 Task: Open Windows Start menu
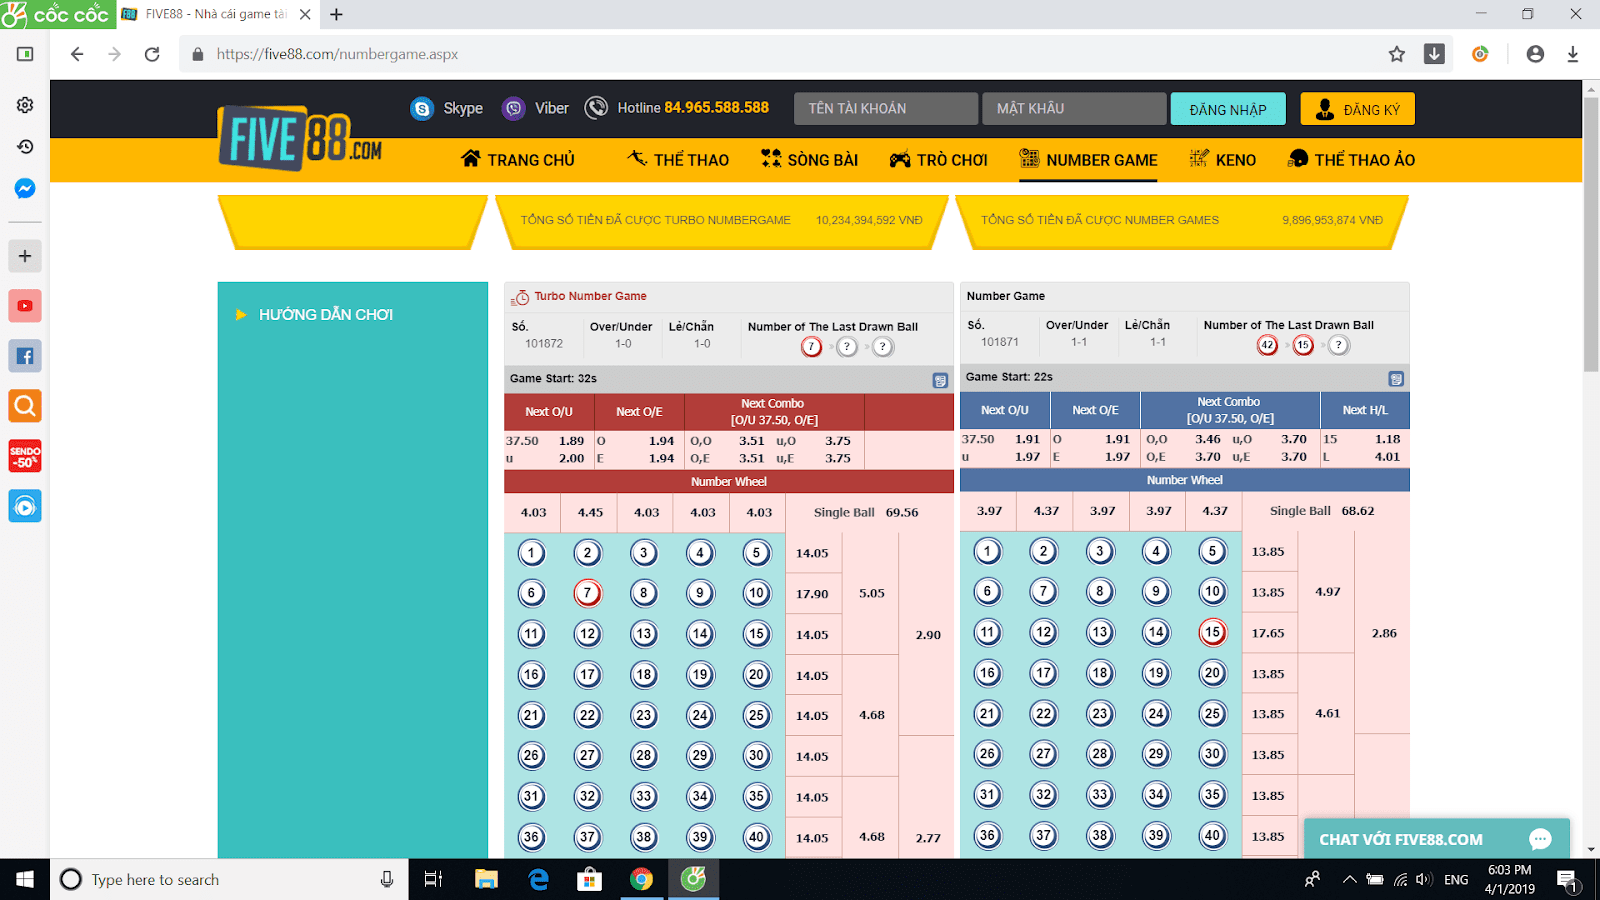click(25, 879)
